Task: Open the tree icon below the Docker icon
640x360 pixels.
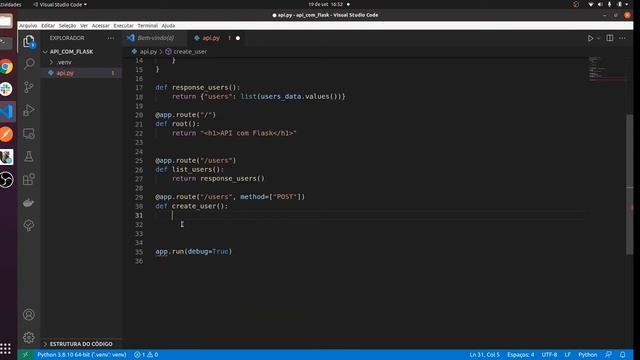Action: (x=29, y=225)
